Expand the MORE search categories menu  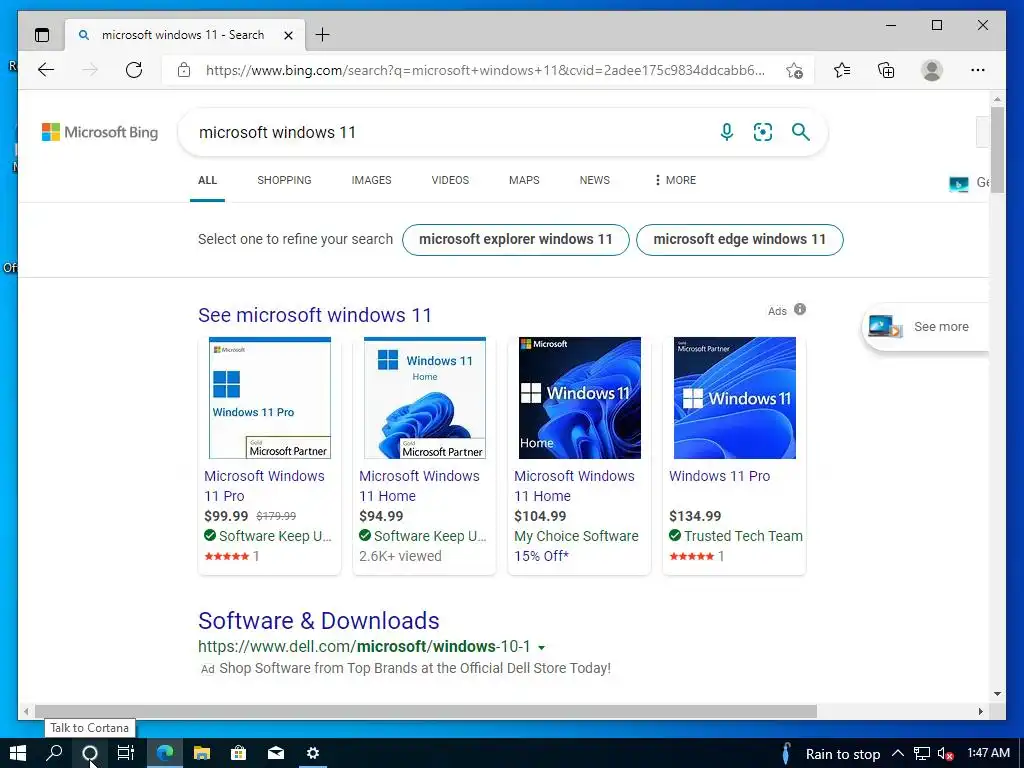click(675, 180)
